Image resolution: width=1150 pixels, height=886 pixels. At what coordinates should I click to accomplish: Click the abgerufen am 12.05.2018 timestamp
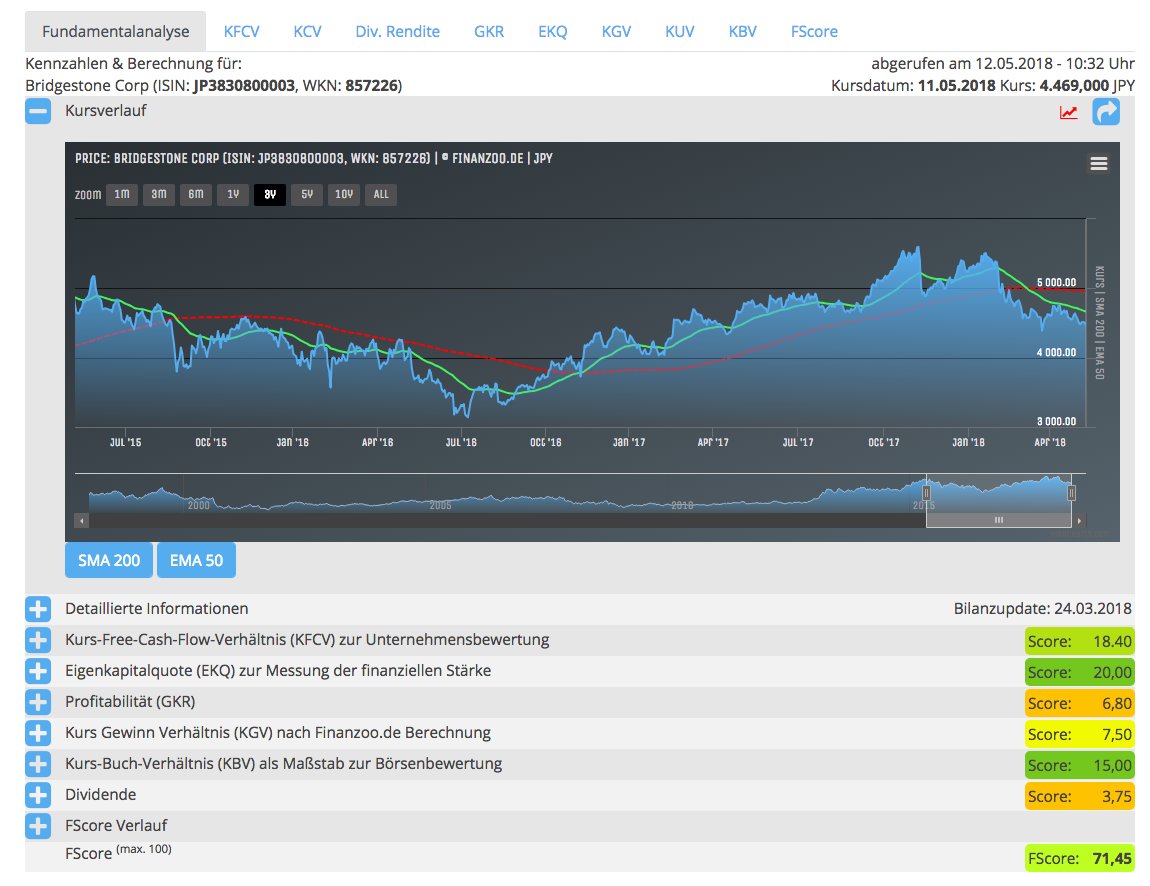[1003, 64]
